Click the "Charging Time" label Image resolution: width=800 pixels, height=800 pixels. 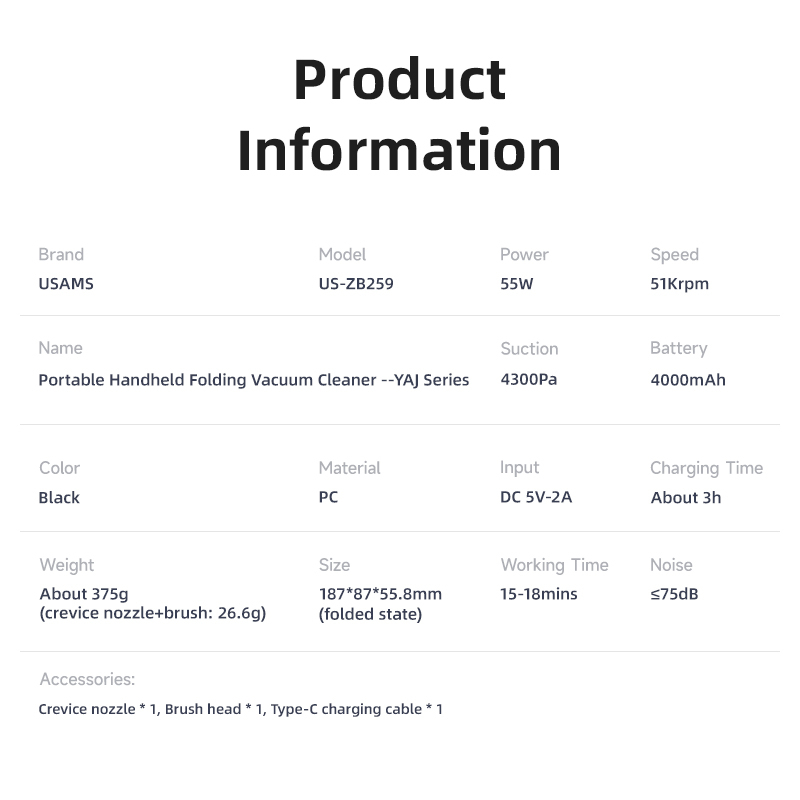pyautogui.click(x=706, y=468)
